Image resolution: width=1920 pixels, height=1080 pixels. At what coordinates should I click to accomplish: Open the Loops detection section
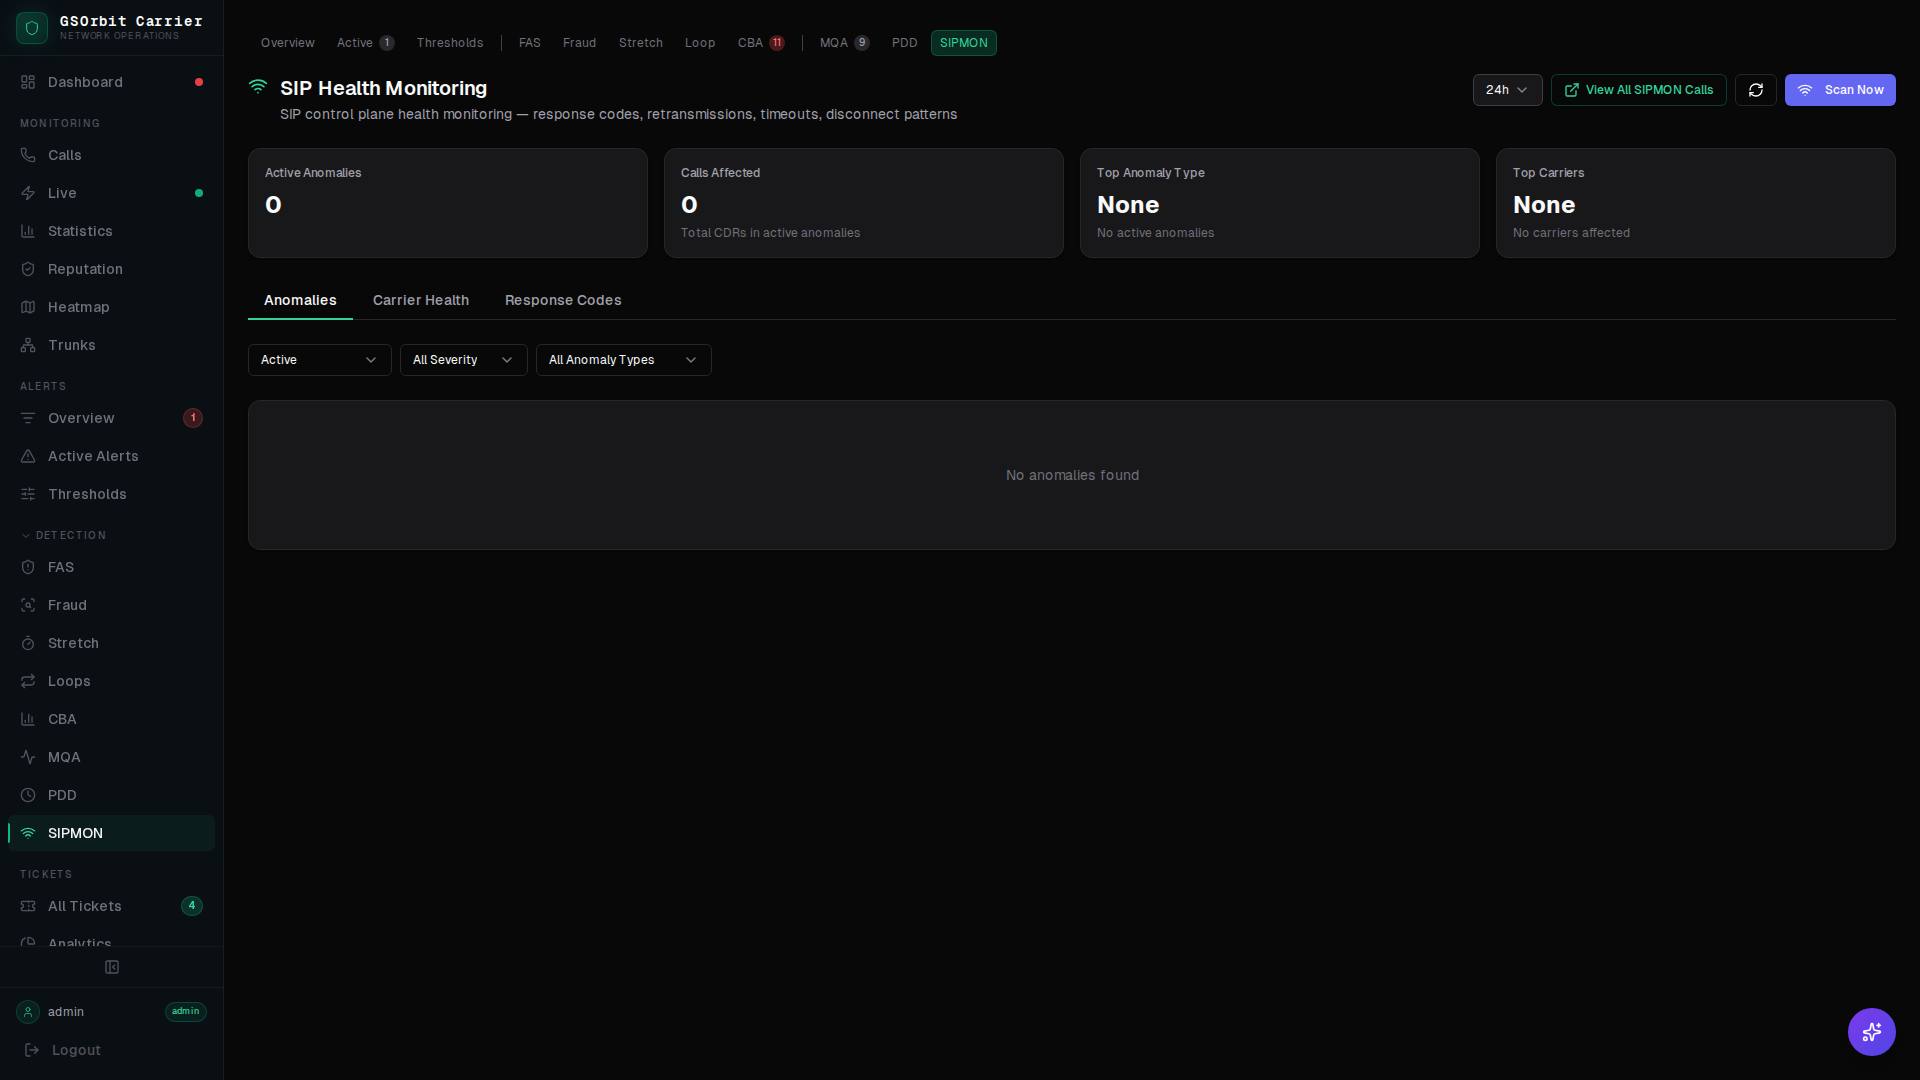(67, 681)
